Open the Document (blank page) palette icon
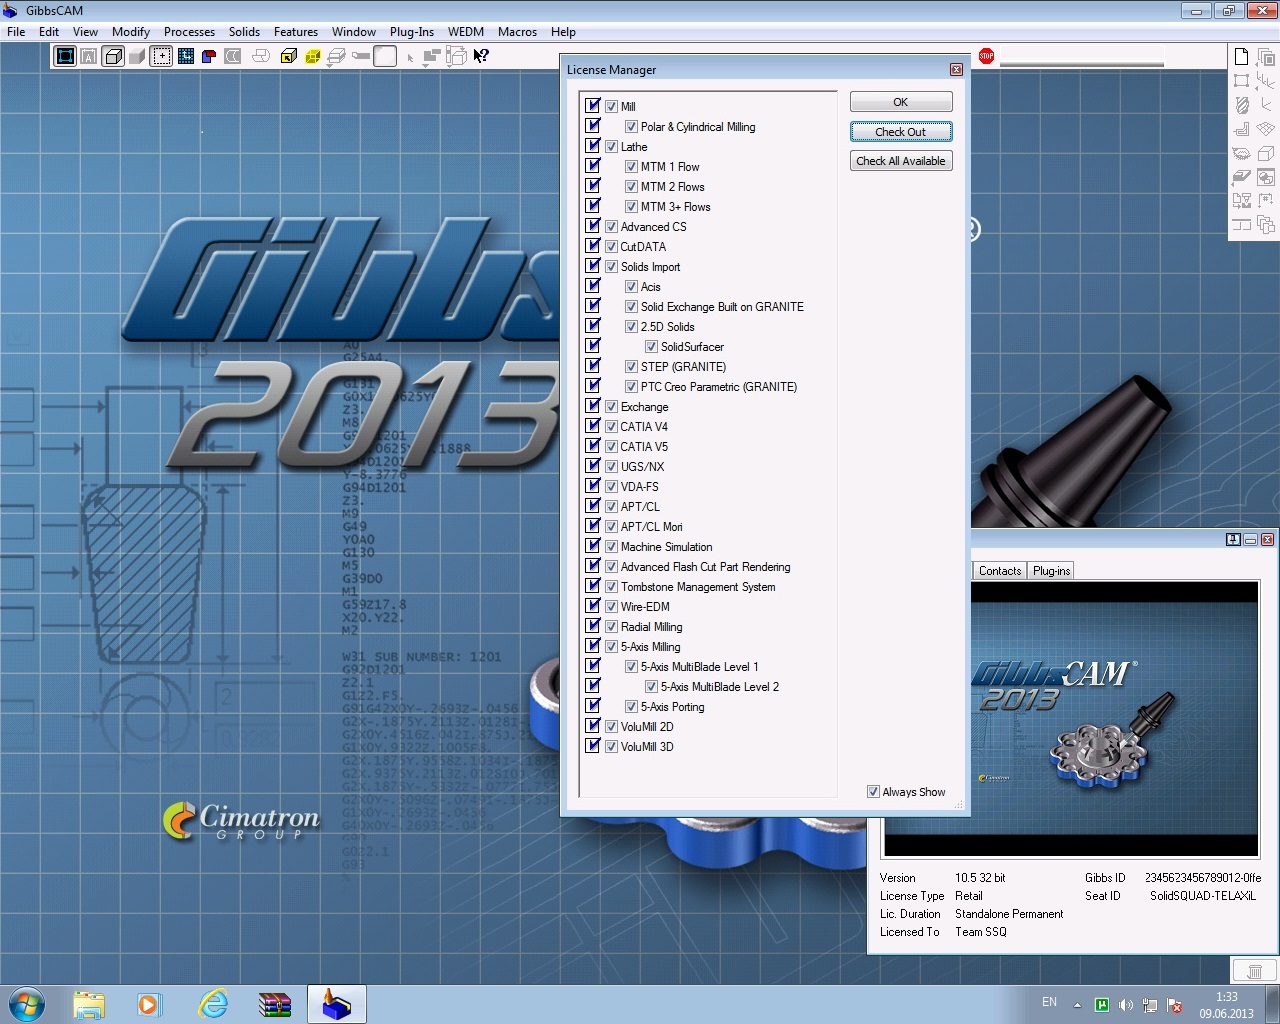 (1241, 57)
